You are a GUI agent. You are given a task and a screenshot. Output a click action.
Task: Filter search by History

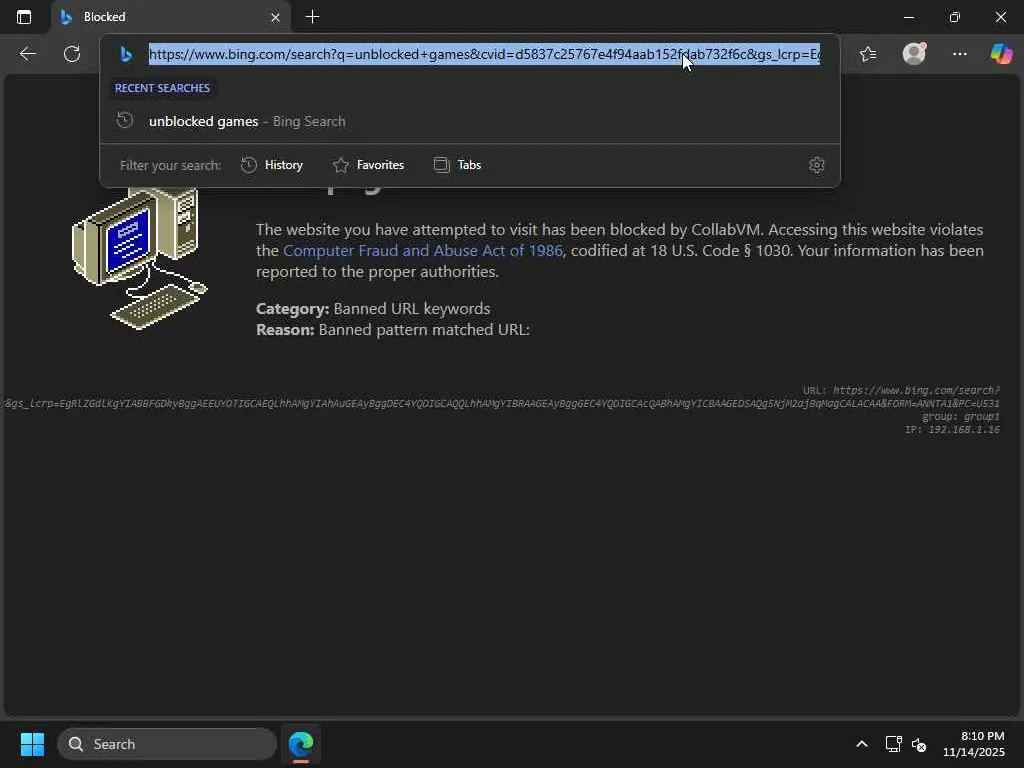(272, 165)
